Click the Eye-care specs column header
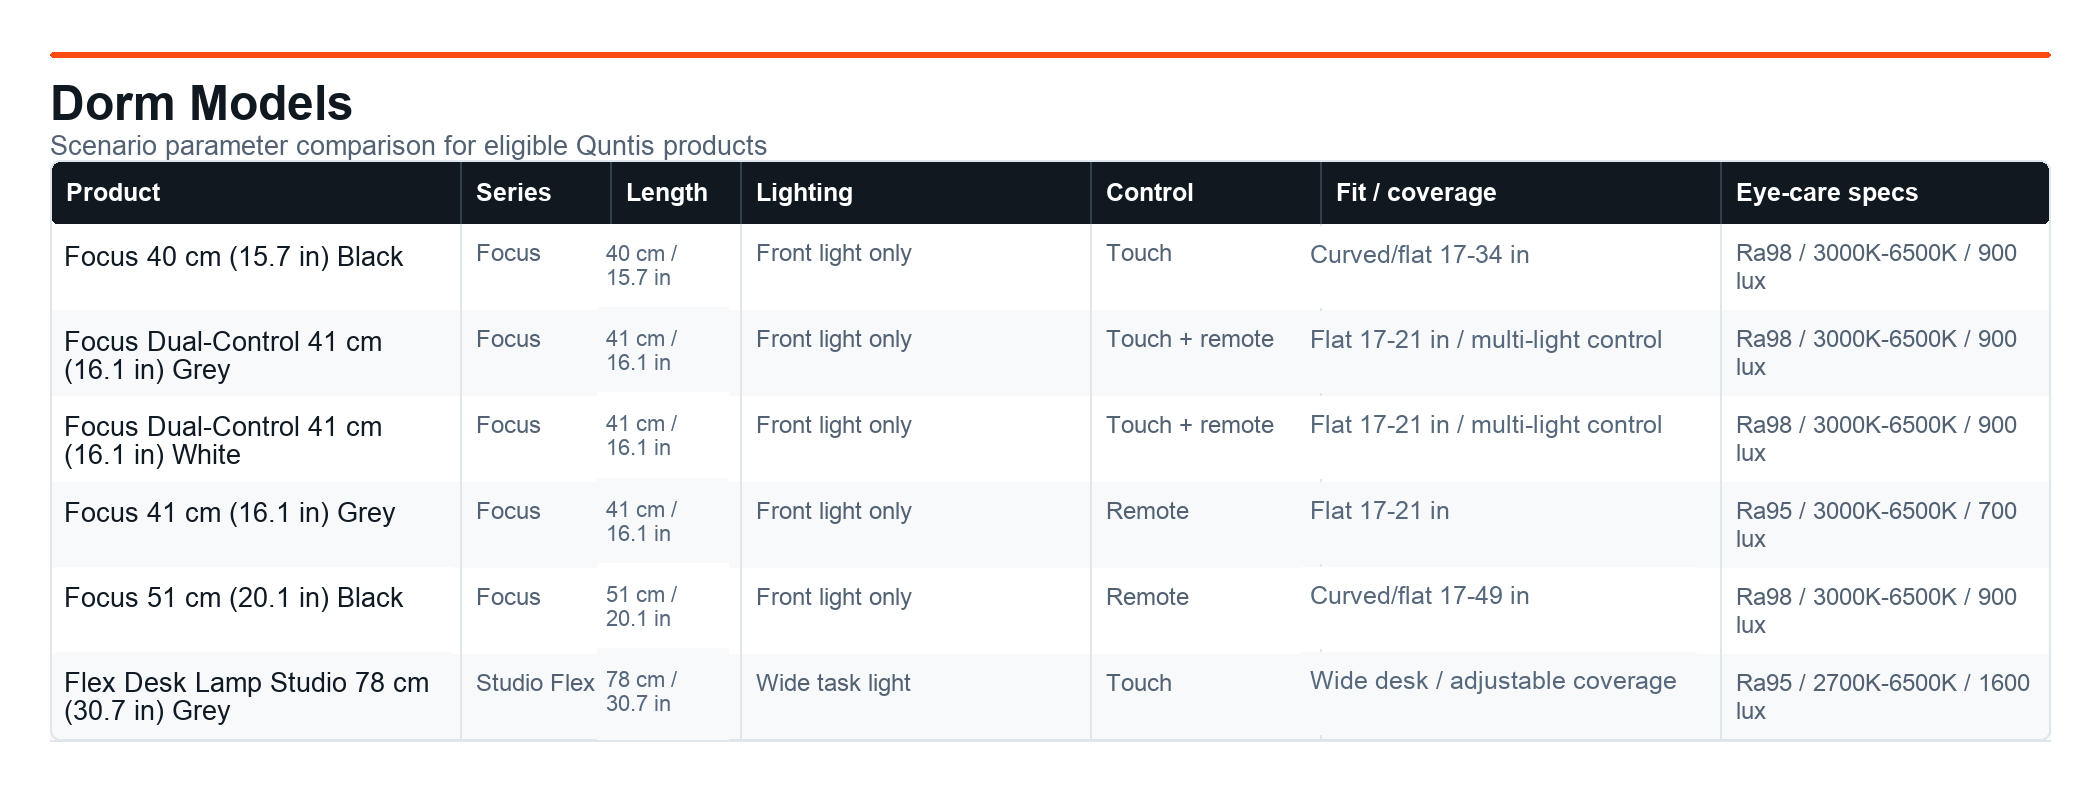This screenshot has height=794, width=2100. [x=1885, y=193]
